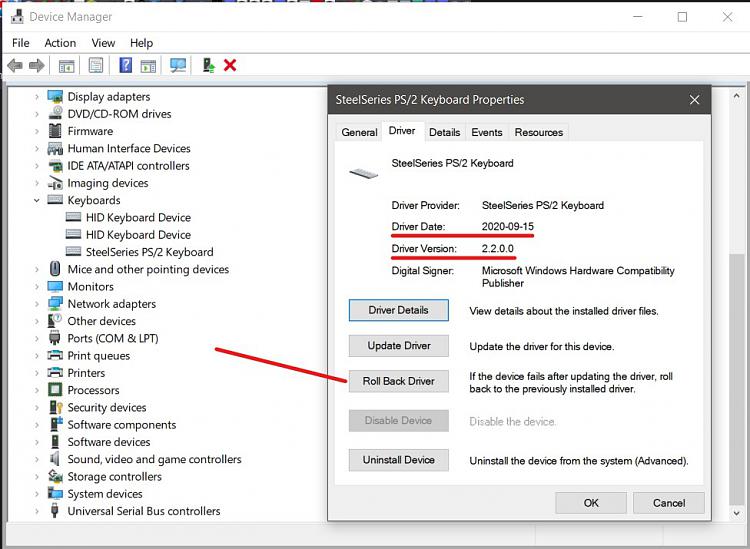750x549 pixels.
Task: Click the Other devices question icon
Action: coord(55,321)
